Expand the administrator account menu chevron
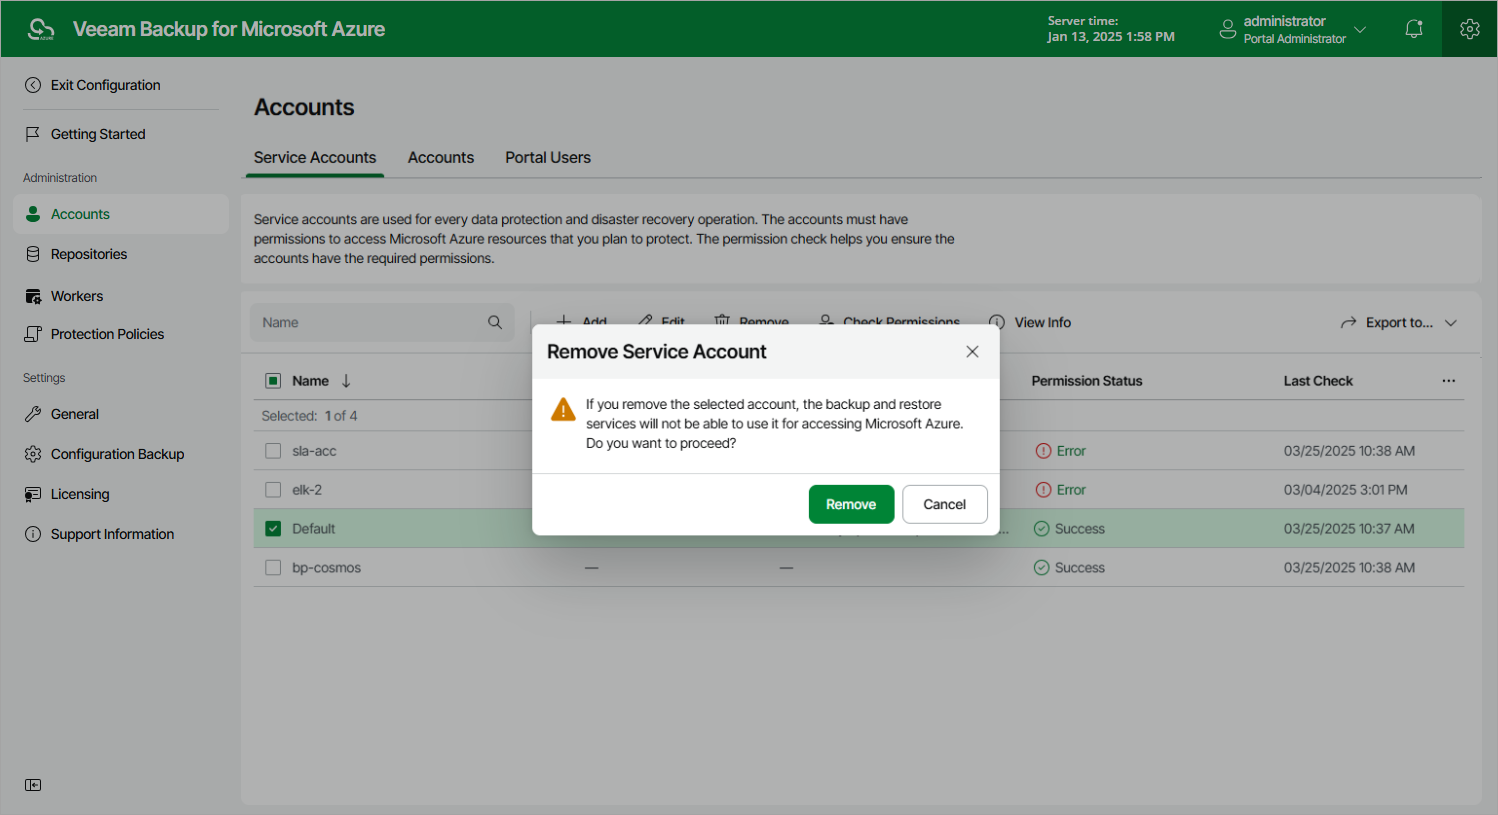 point(1360,30)
